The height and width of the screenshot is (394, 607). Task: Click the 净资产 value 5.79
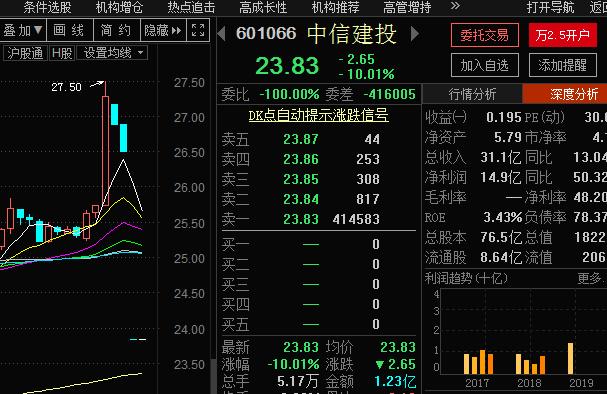508,137
